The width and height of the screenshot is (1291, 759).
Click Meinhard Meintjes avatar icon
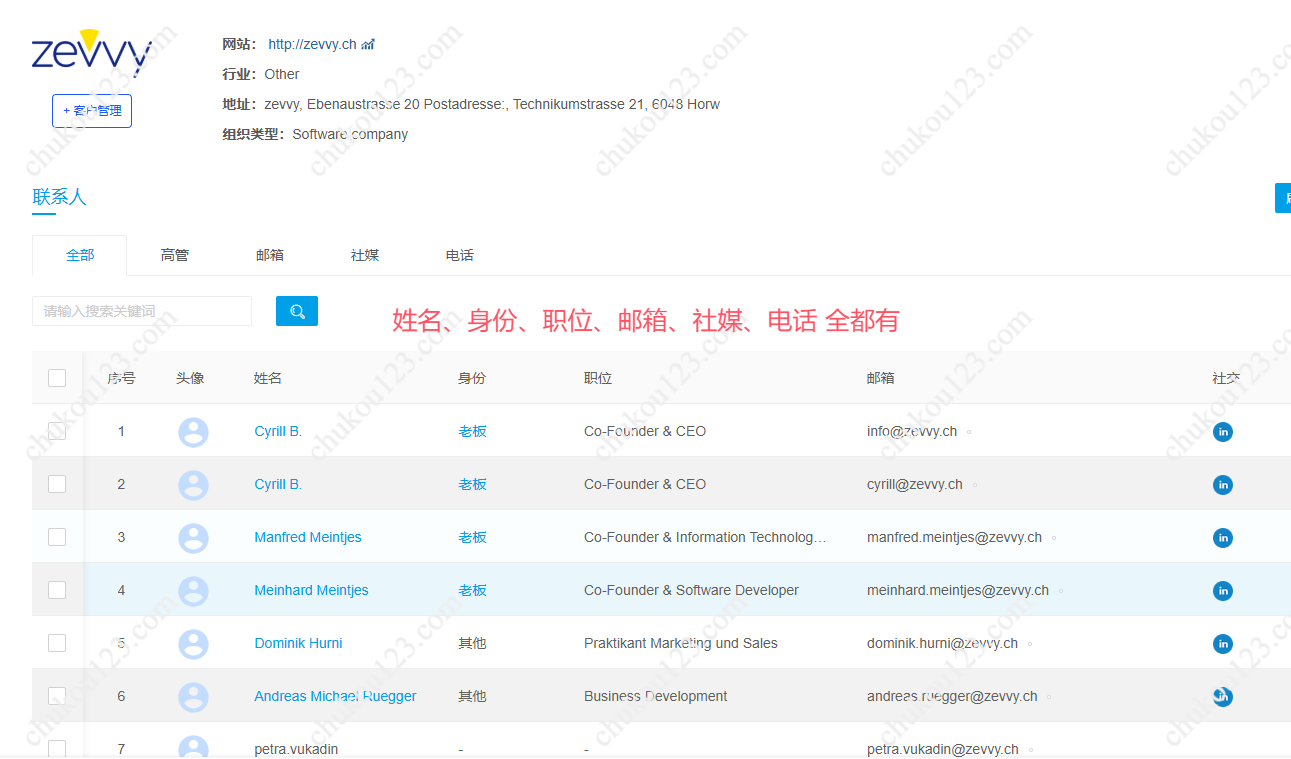(193, 591)
